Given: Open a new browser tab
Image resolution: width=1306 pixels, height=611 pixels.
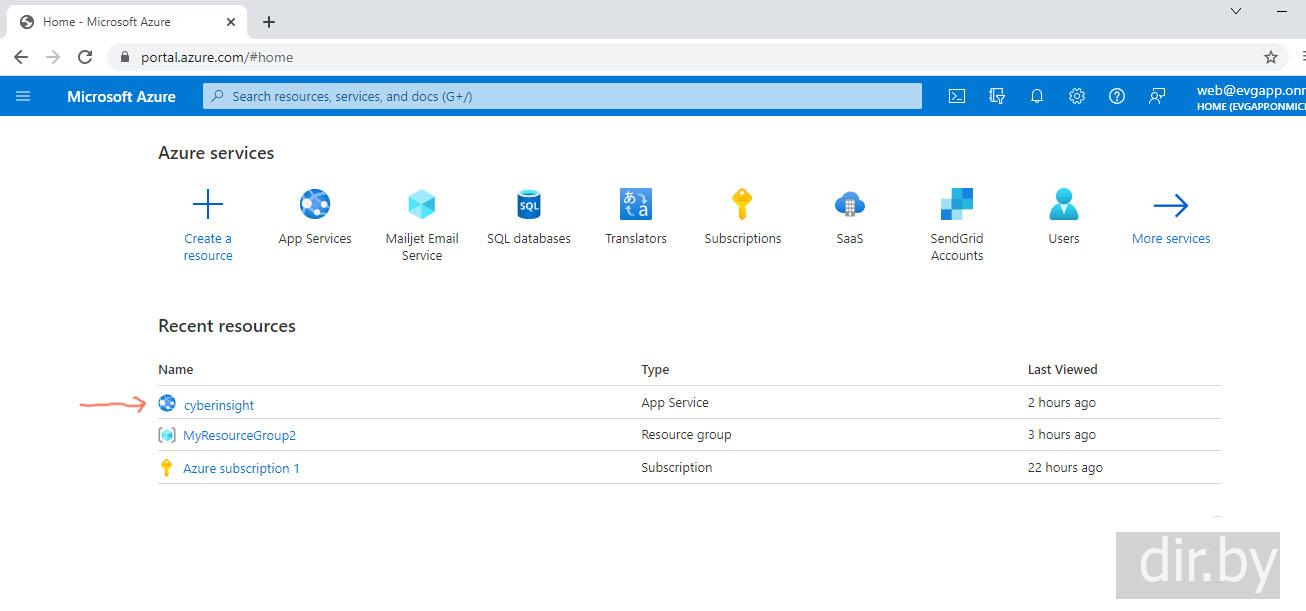Looking at the screenshot, I should pyautogui.click(x=269, y=22).
